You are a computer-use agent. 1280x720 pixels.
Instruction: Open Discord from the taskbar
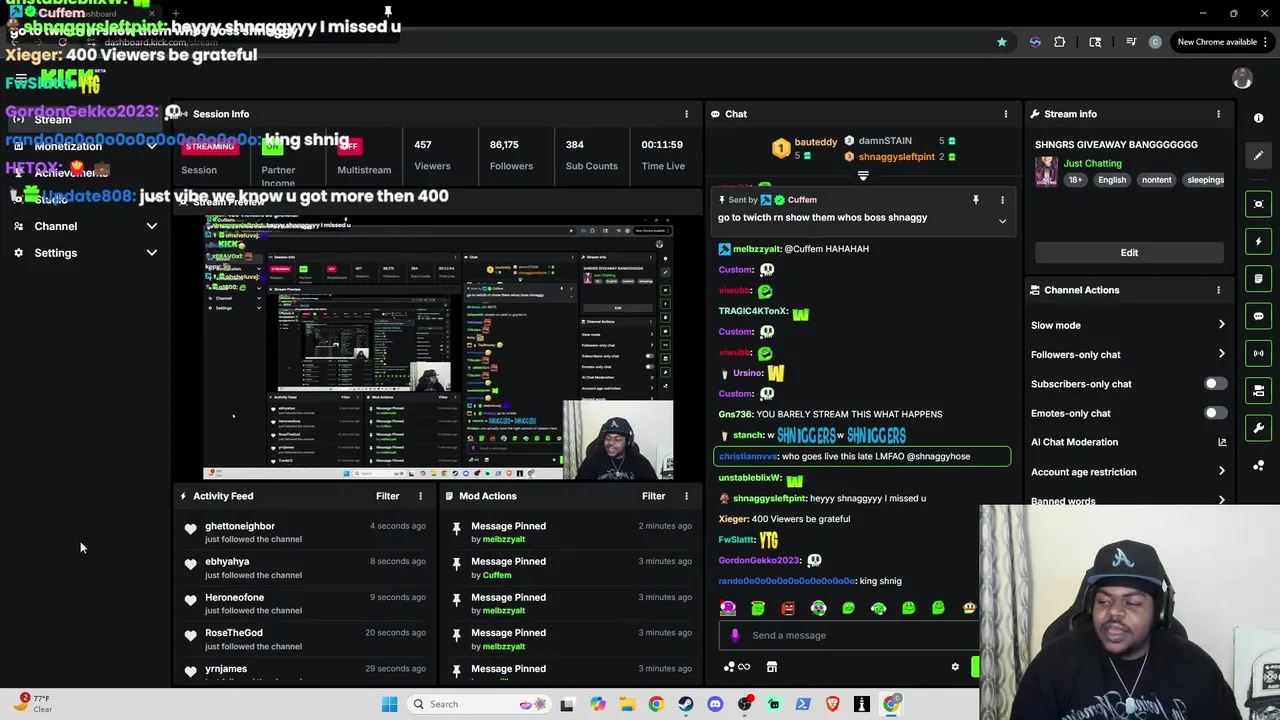coord(715,704)
